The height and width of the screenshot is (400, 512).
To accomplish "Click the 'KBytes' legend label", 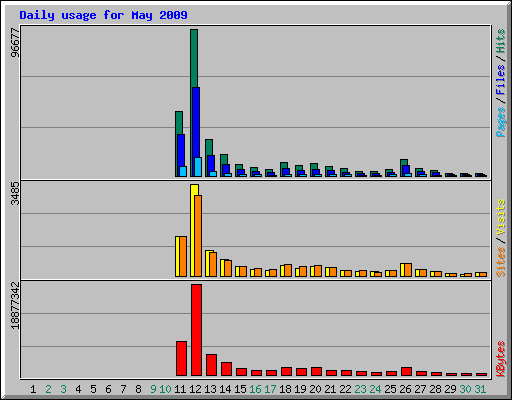I will (x=501, y=359).
